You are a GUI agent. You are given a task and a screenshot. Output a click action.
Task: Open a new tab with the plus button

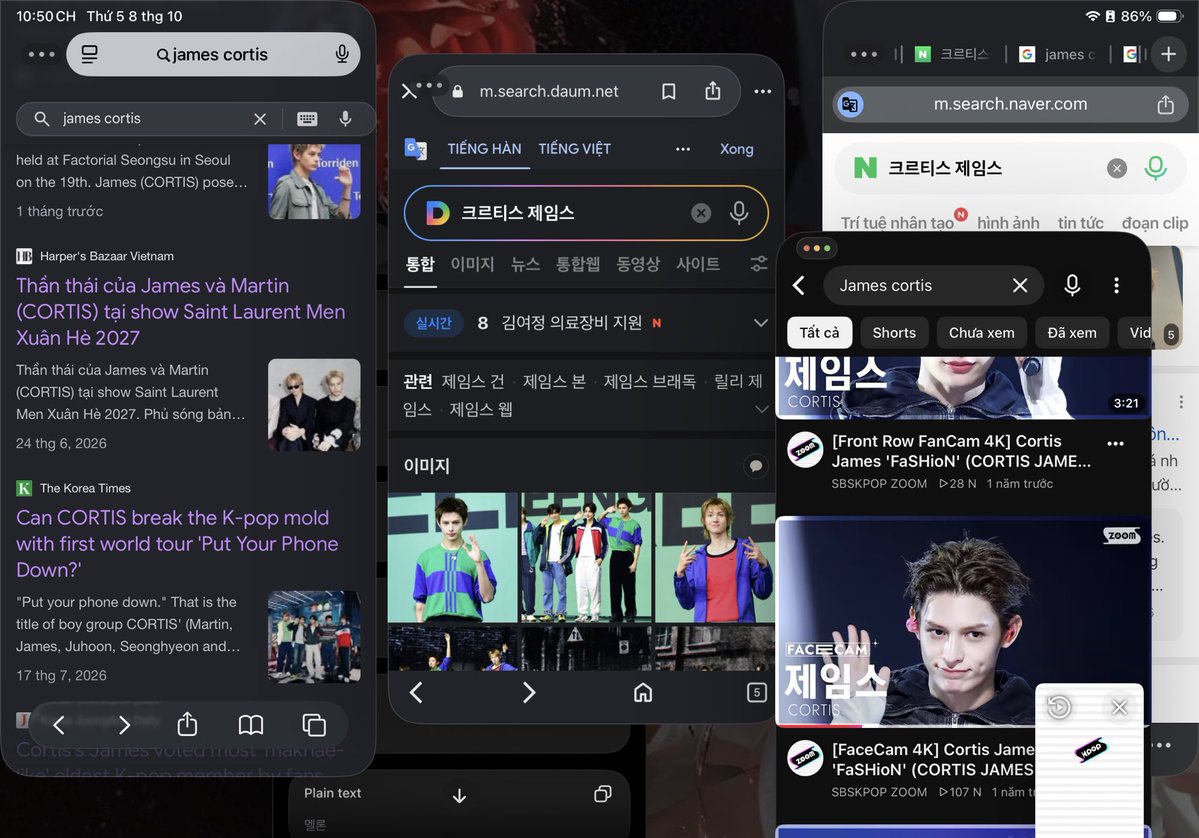(1168, 54)
